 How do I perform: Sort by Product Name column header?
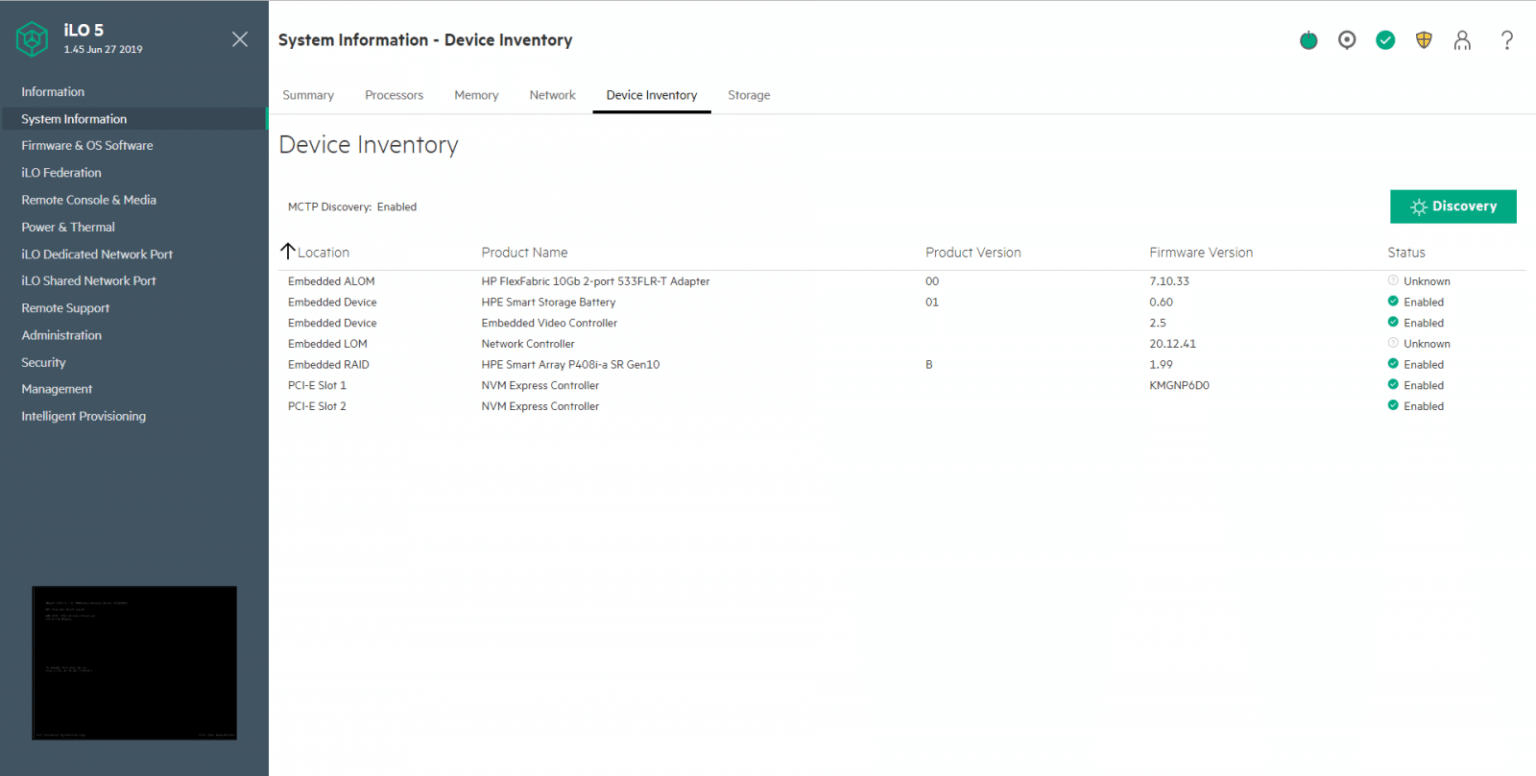tap(524, 252)
